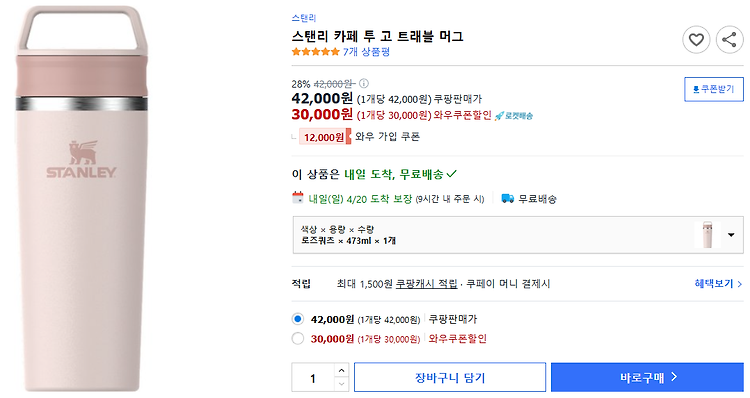
Task: Click the 쿠폰받기 coupon button
Action: pos(714,89)
